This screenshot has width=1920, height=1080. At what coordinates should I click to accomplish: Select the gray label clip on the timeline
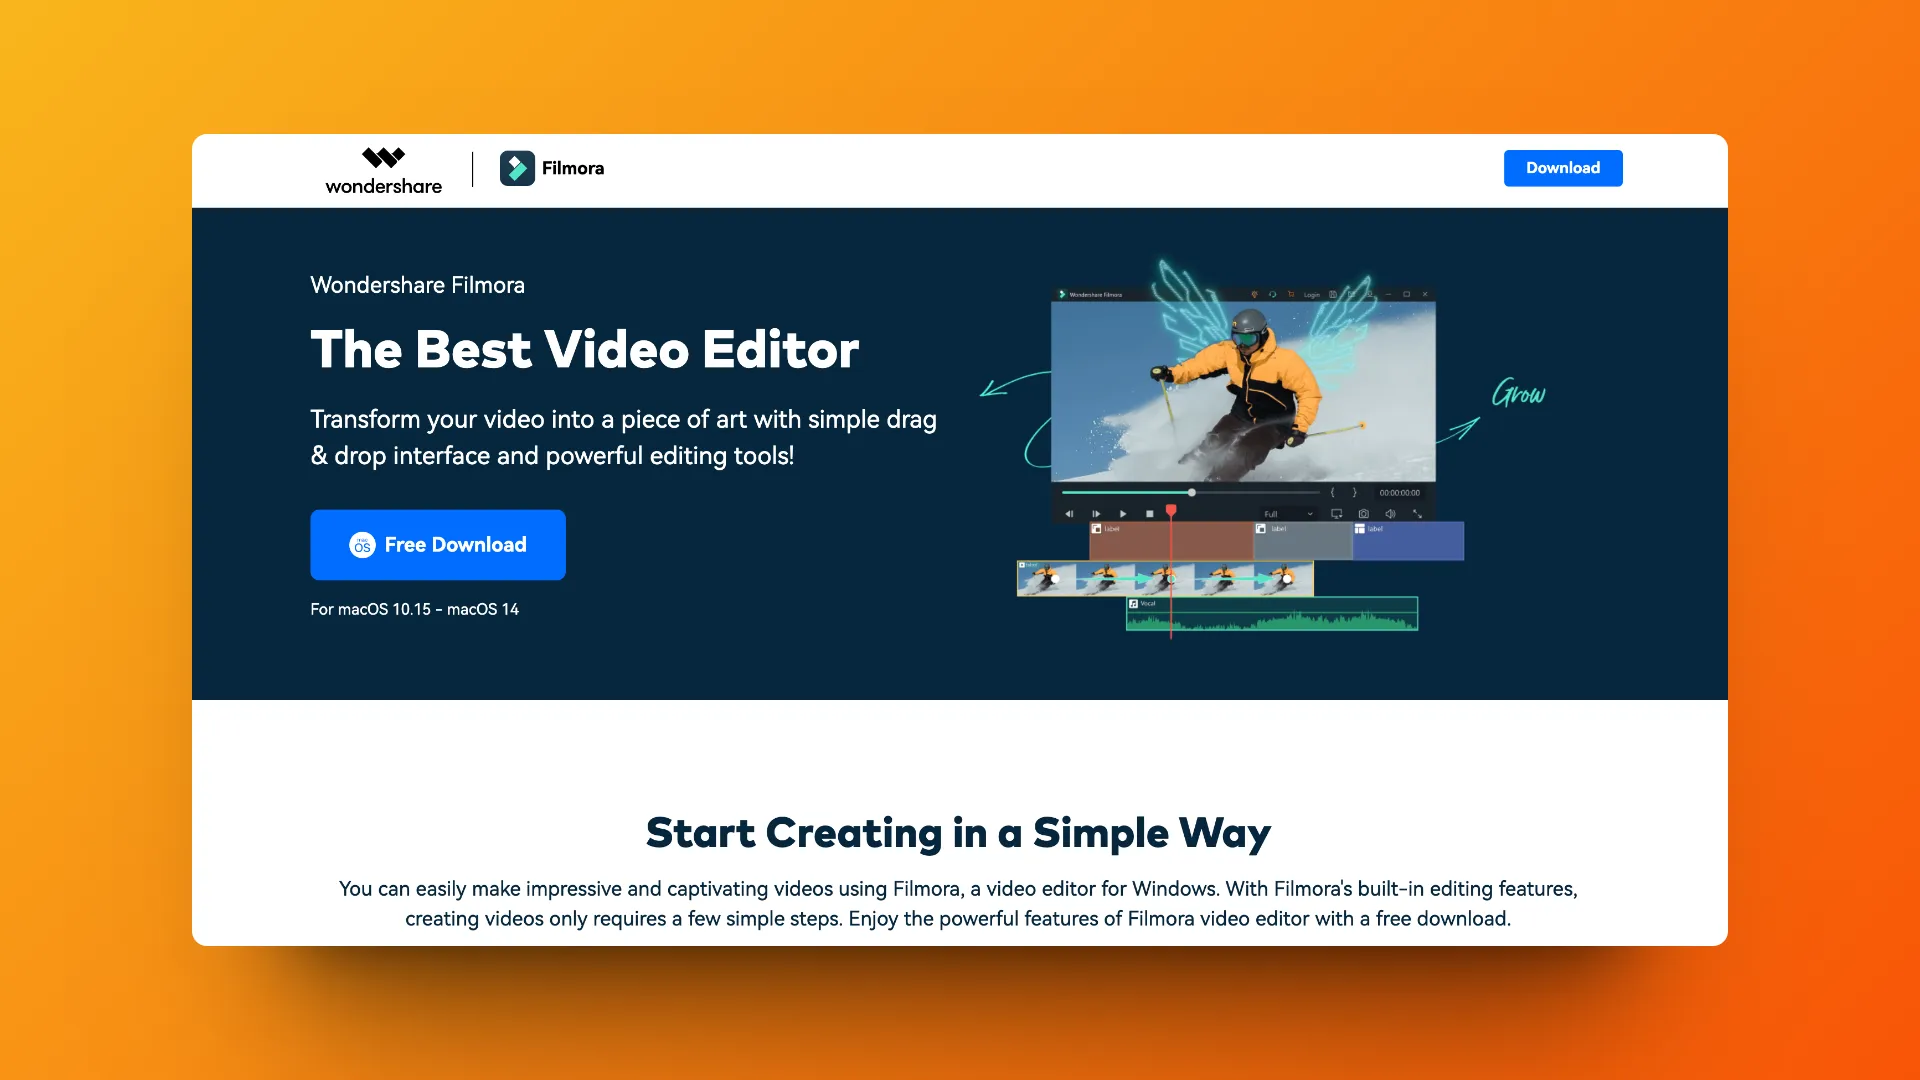[x=1303, y=541]
